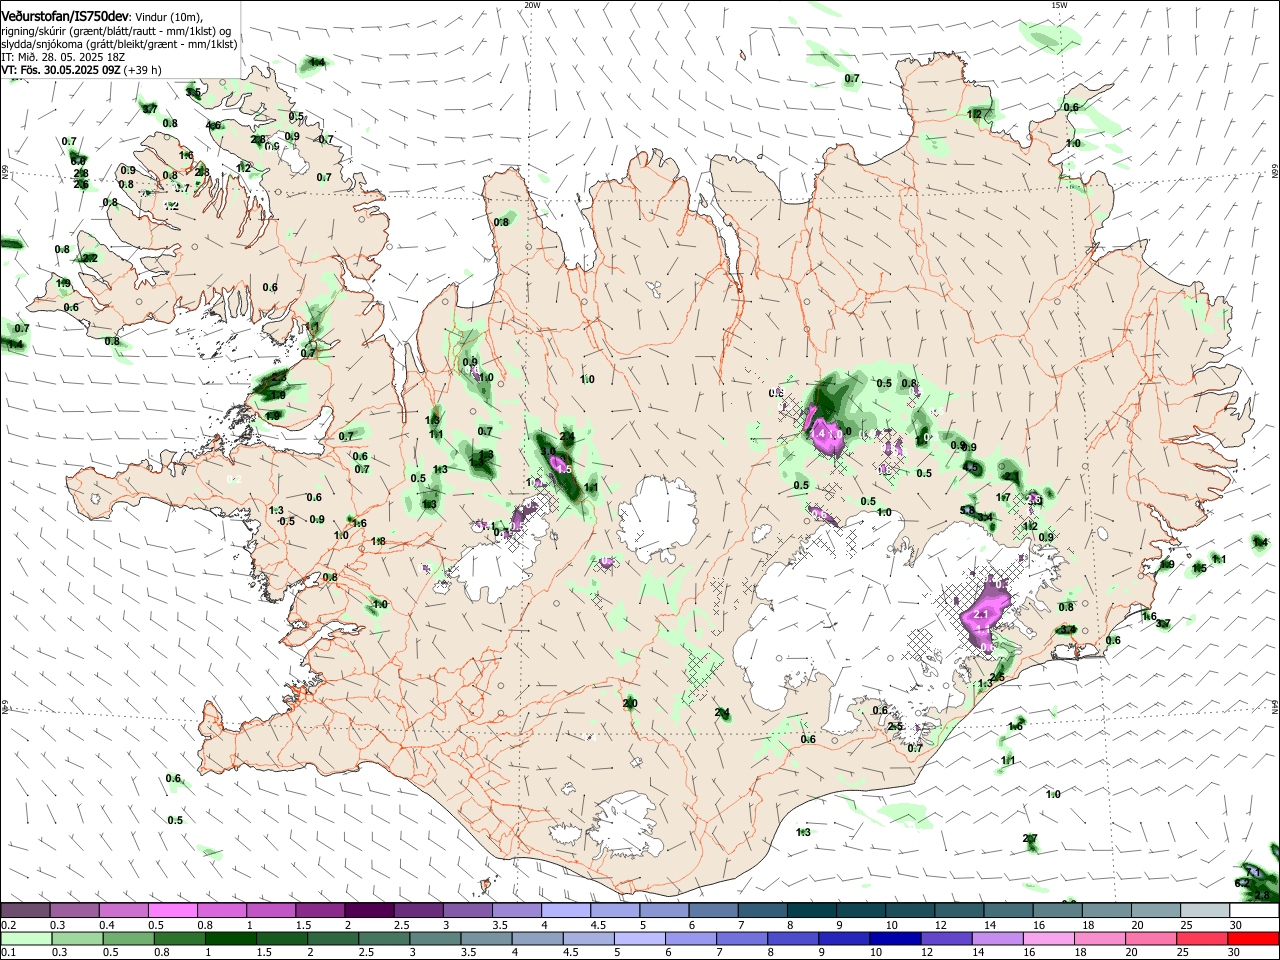Click the '1.8' value in western Iceland
The image size is (1280, 960).
pos(378,542)
